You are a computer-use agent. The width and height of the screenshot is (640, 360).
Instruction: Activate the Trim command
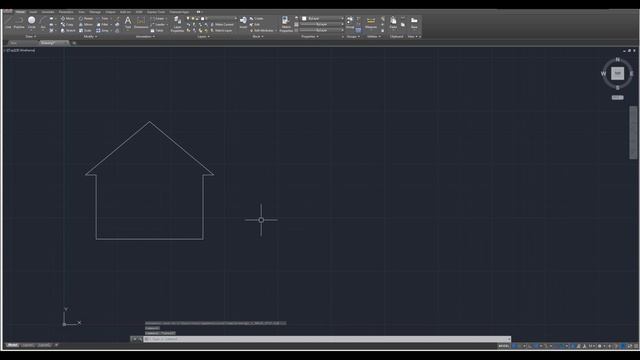pyautogui.click(x=103, y=19)
